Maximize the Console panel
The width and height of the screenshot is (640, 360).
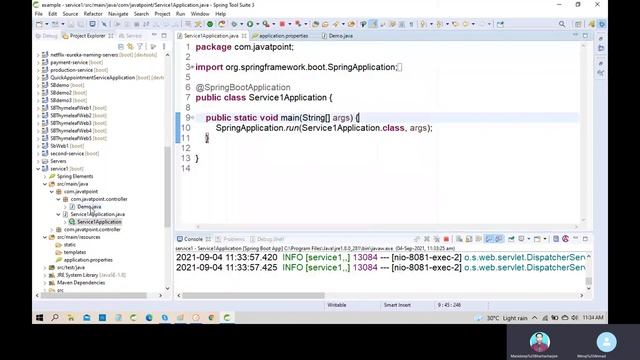pyautogui.click(x=585, y=239)
